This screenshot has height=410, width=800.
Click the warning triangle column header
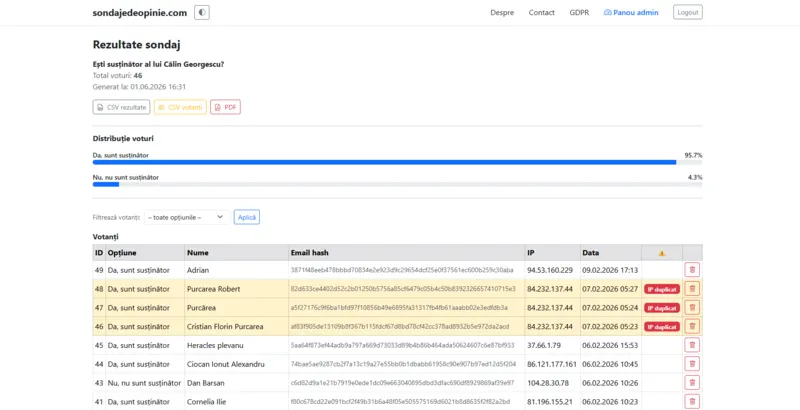[x=662, y=253]
